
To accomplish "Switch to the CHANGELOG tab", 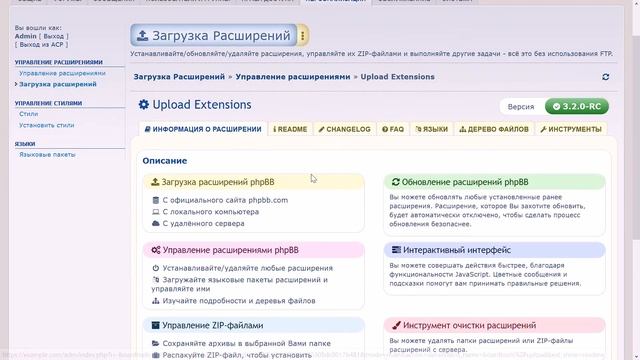I will [344, 129].
